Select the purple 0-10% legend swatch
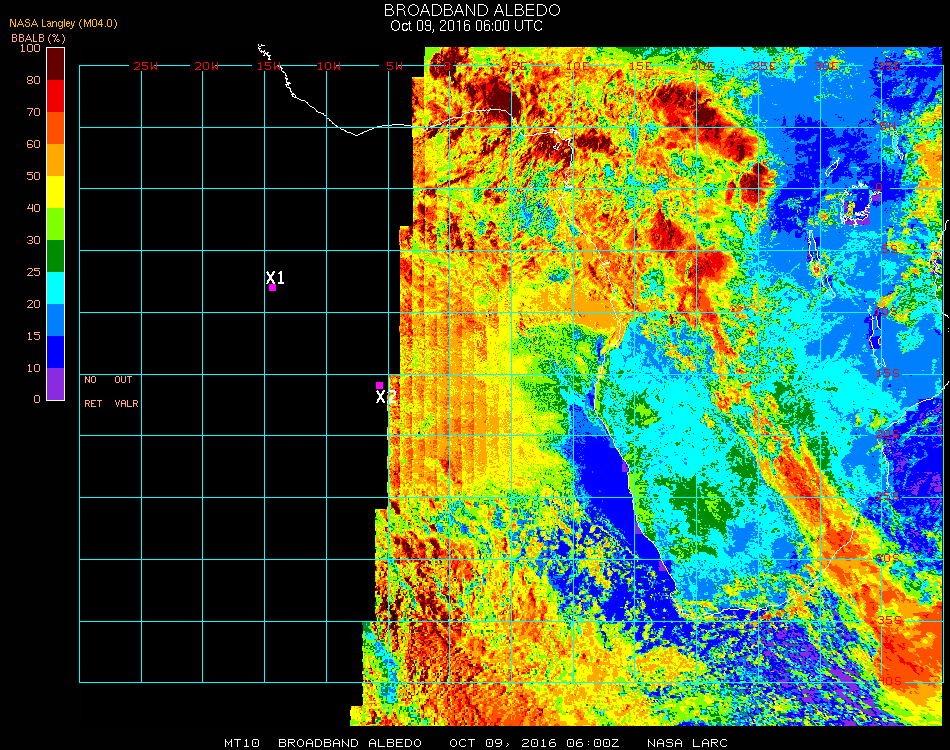Screen dimensions: 950x750 [56, 383]
